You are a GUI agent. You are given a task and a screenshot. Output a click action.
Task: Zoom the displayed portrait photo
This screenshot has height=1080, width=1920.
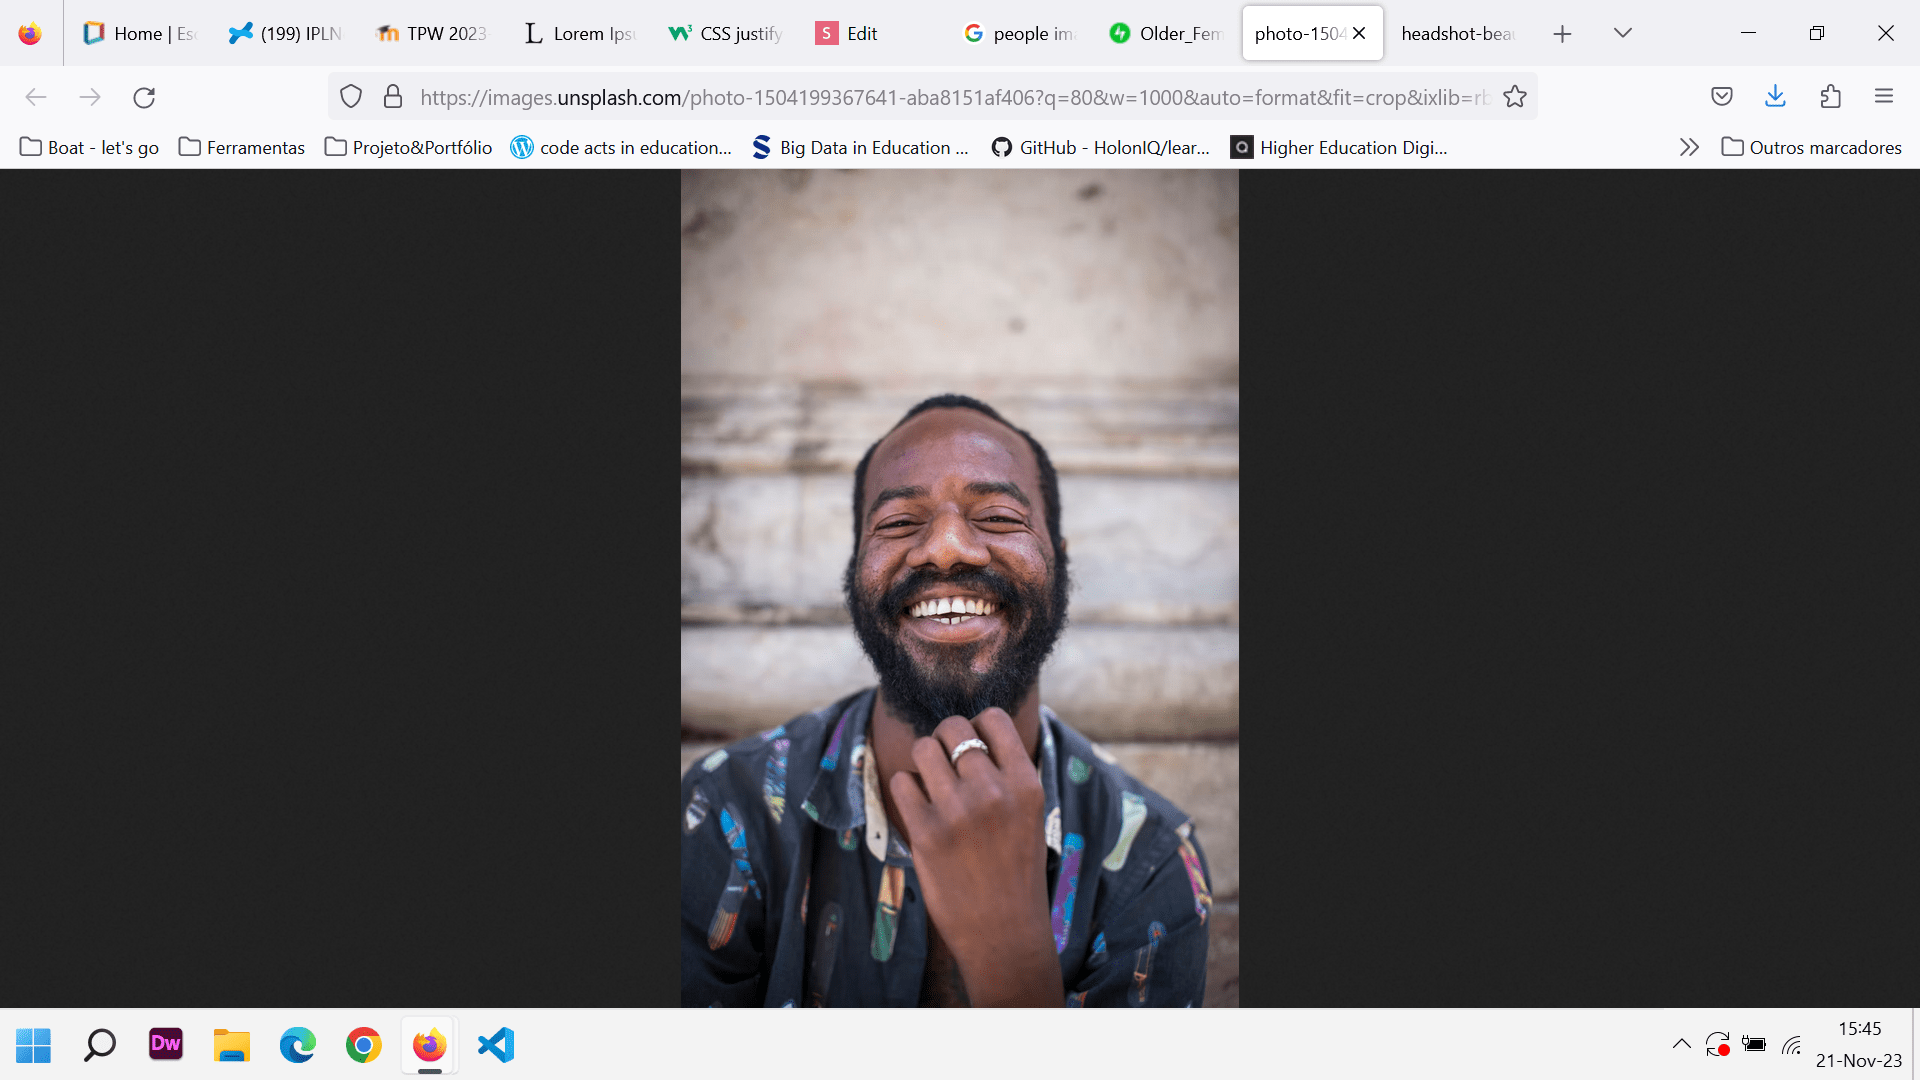[x=959, y=588]
